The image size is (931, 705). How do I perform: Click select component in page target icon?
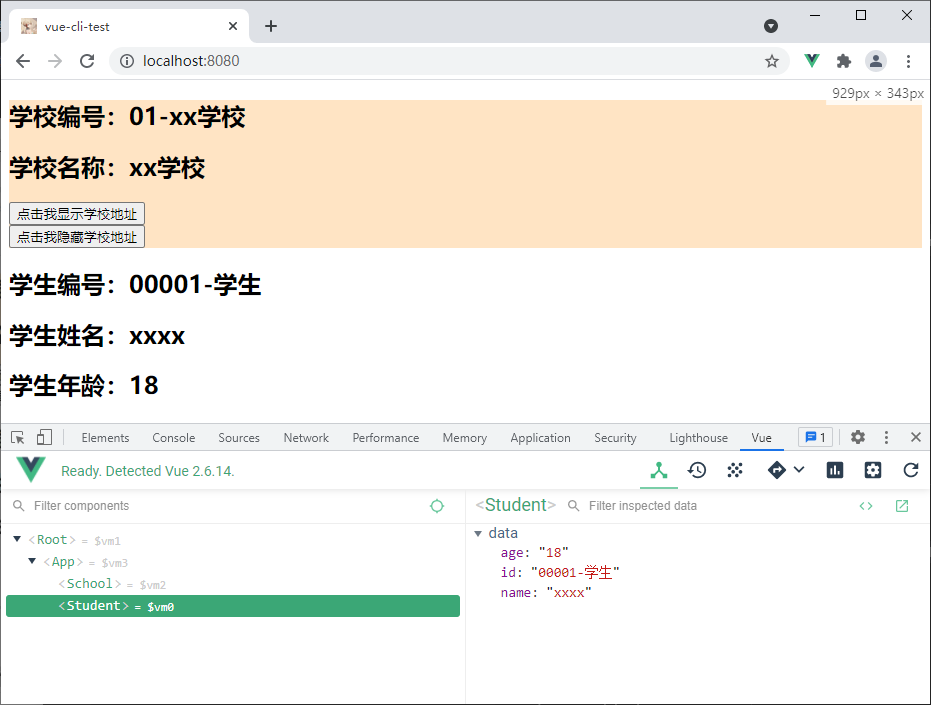point(437,506)
